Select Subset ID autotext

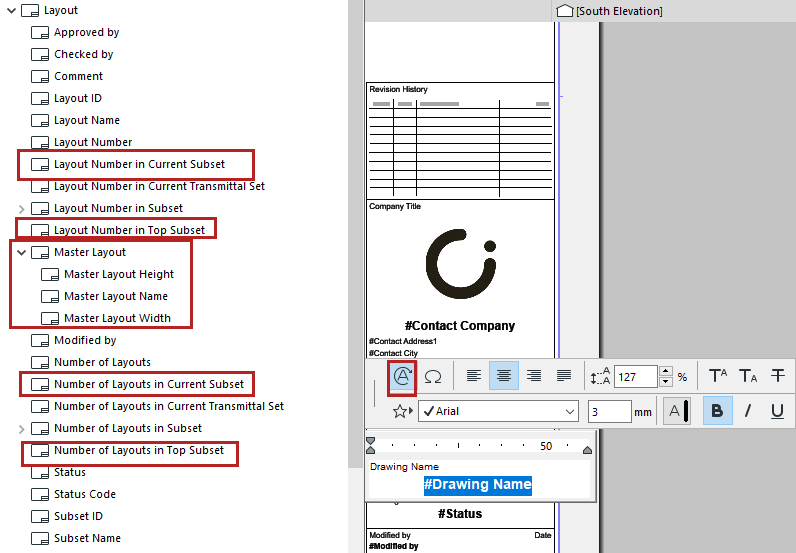click(78, 516)
